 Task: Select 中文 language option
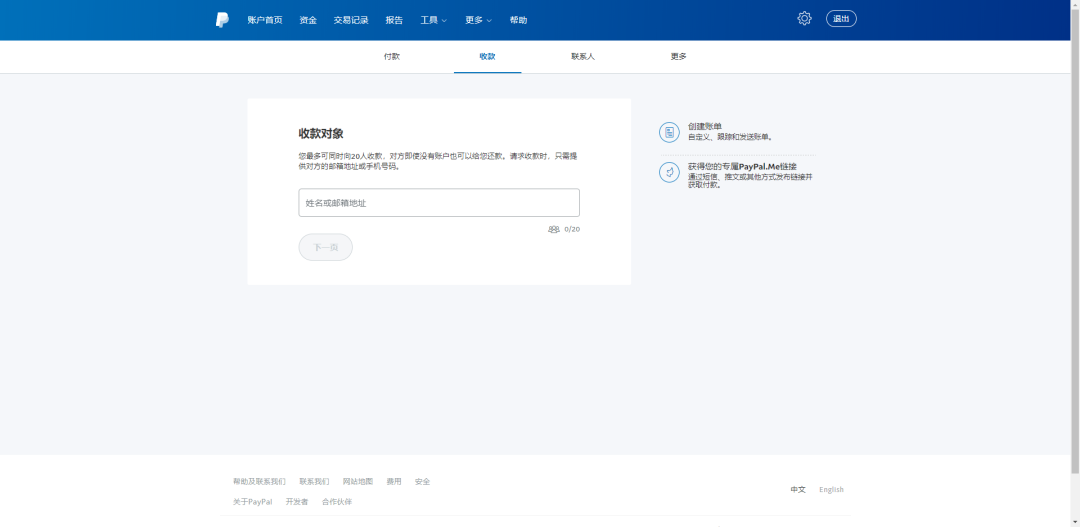click(x=798, y=490)
